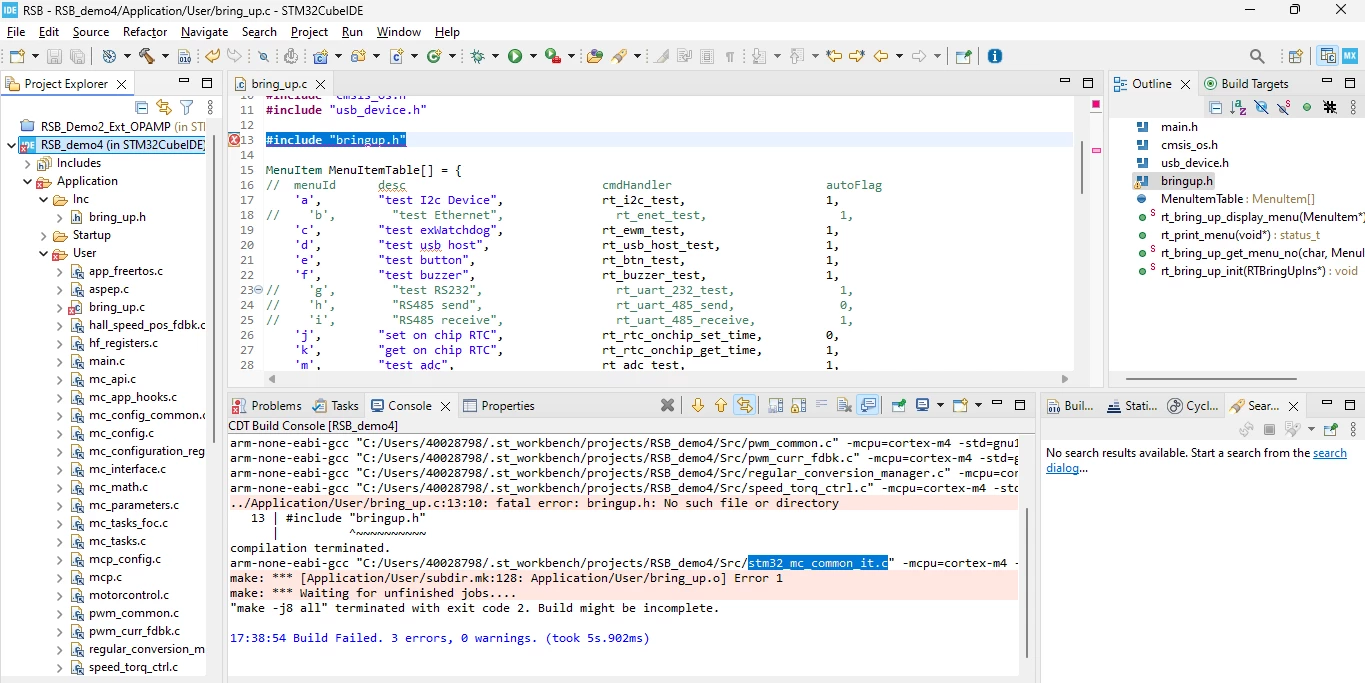This screenshot has height=683, width=1365.
Task: Open the Run button dropdown arrow
Action: 532,56
